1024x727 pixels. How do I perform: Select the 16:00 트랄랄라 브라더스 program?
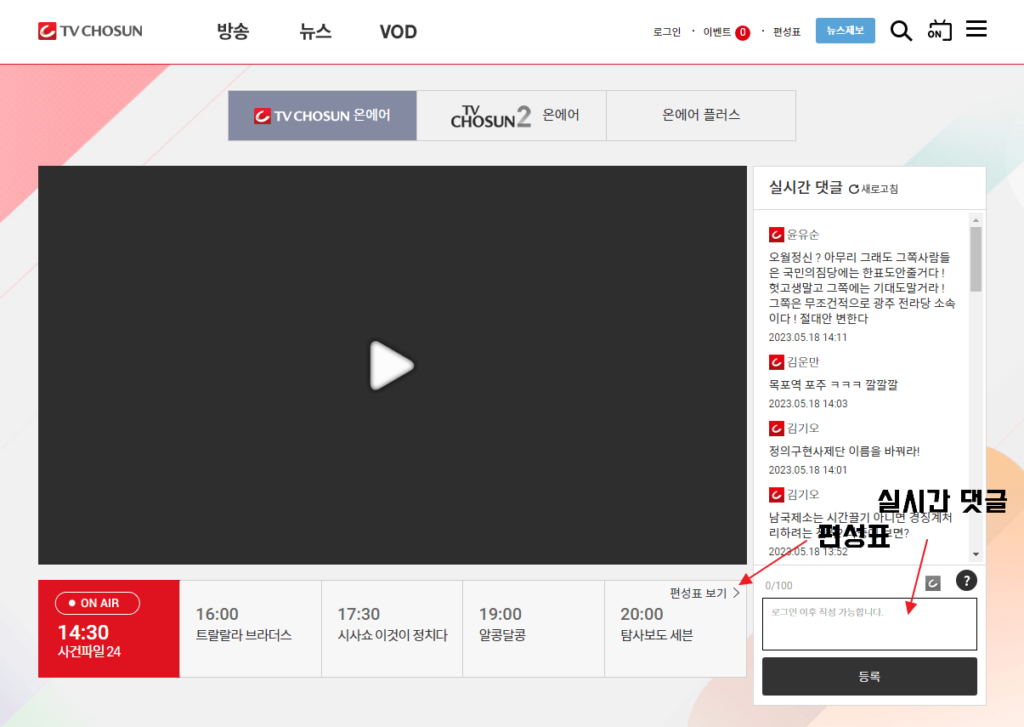(x=250, y=628)
